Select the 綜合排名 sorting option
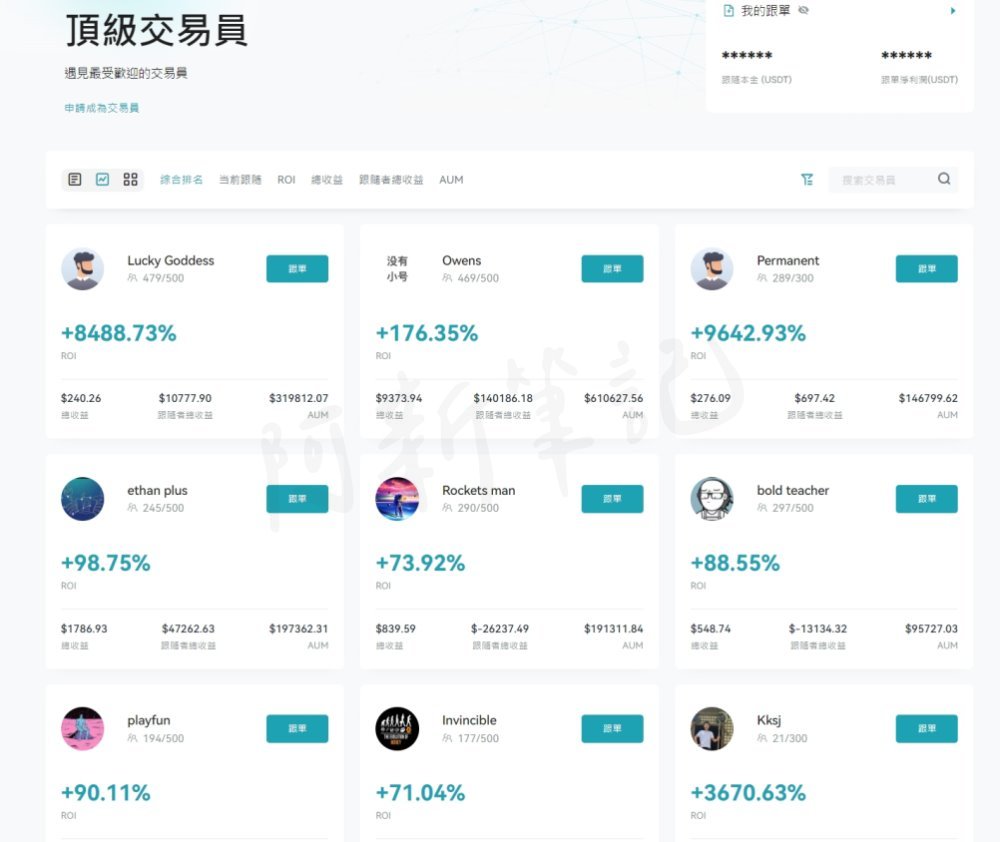Screen dimensions: 1000x842 [182, 180]
